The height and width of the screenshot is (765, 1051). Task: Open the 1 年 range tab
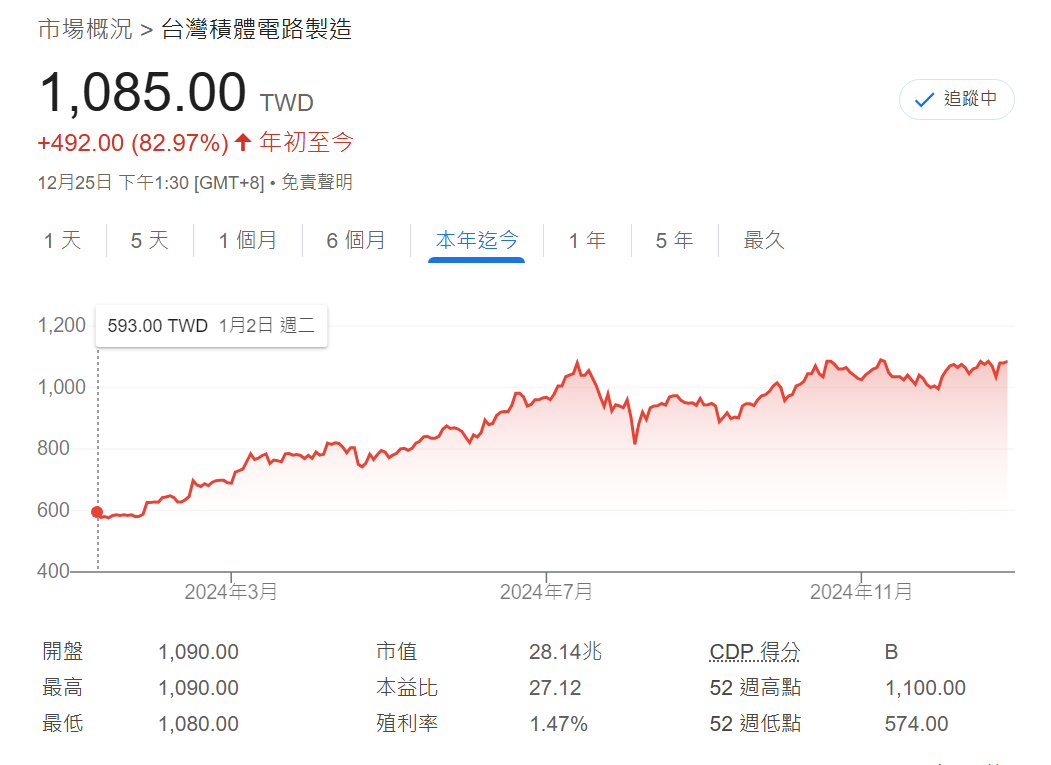click(587, 240)
